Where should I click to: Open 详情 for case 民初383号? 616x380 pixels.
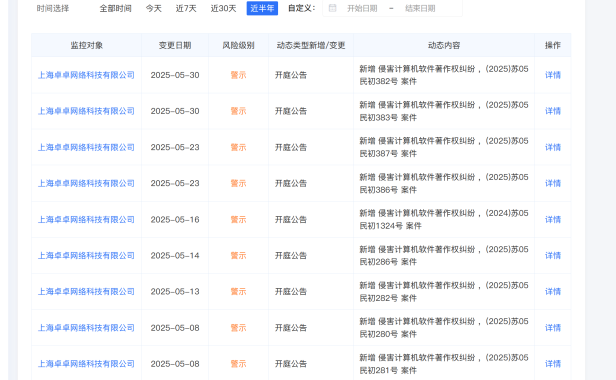click(553, 111)
